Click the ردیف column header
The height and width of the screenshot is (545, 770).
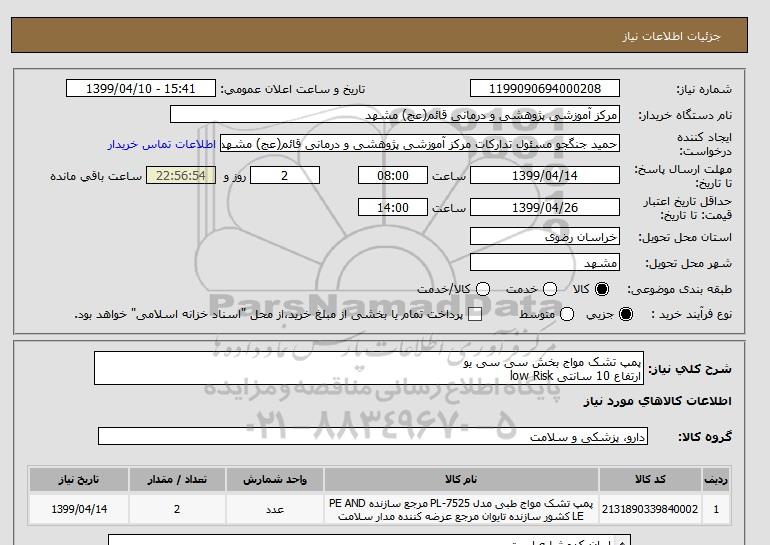point(716,480)
